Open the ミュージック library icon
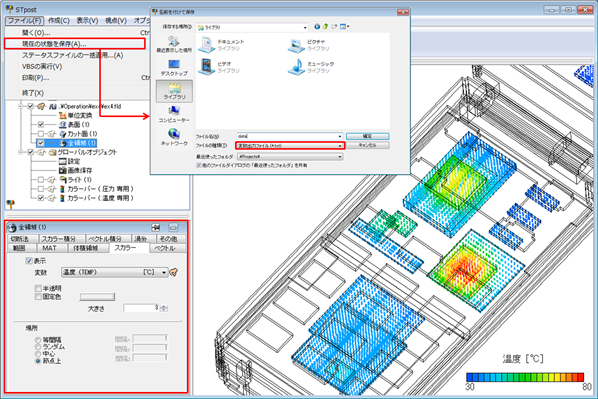 pyautogui.click(x=296, y=67)
